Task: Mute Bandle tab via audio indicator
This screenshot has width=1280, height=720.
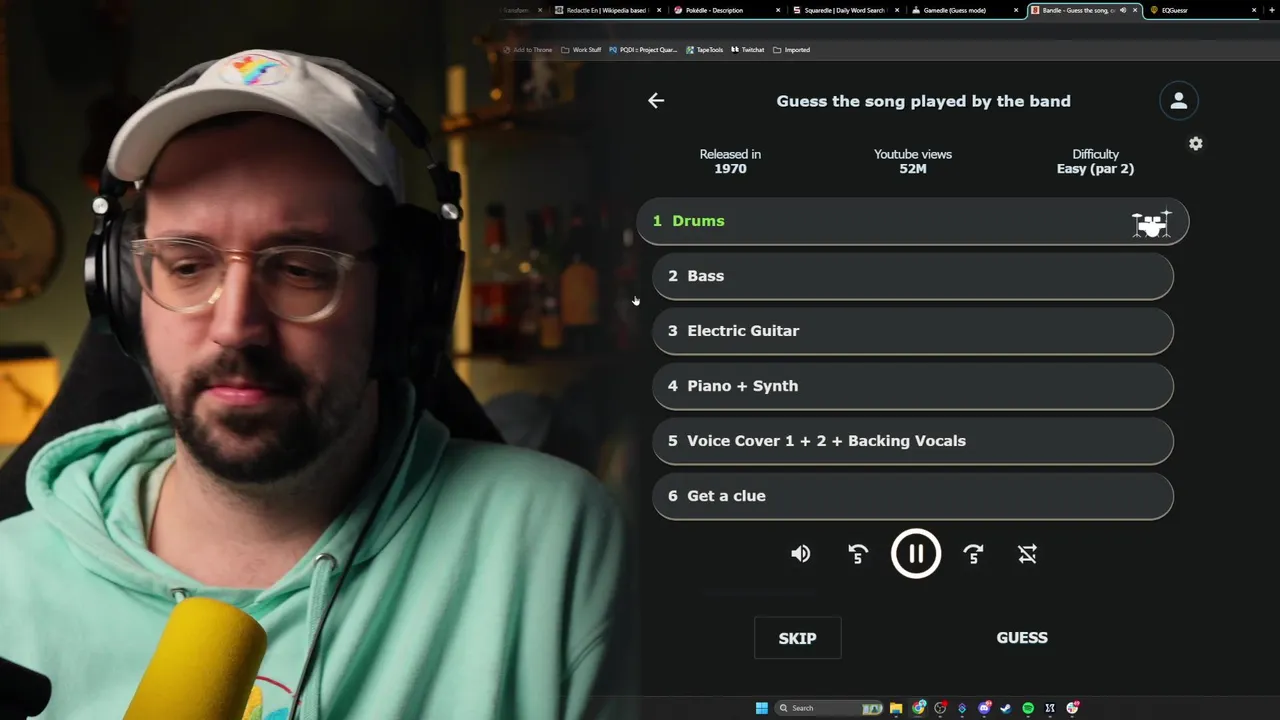Action: pos(1122,10)
